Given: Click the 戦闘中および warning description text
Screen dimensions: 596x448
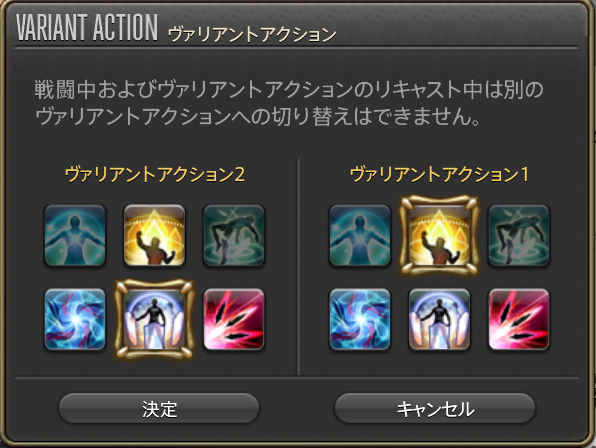Looking at the screenshot, I should point(289,103).
